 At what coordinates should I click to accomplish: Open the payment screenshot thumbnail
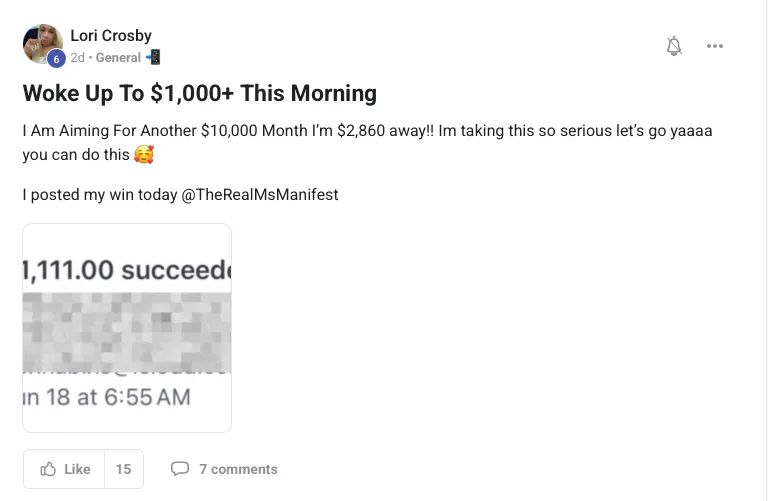127,328
